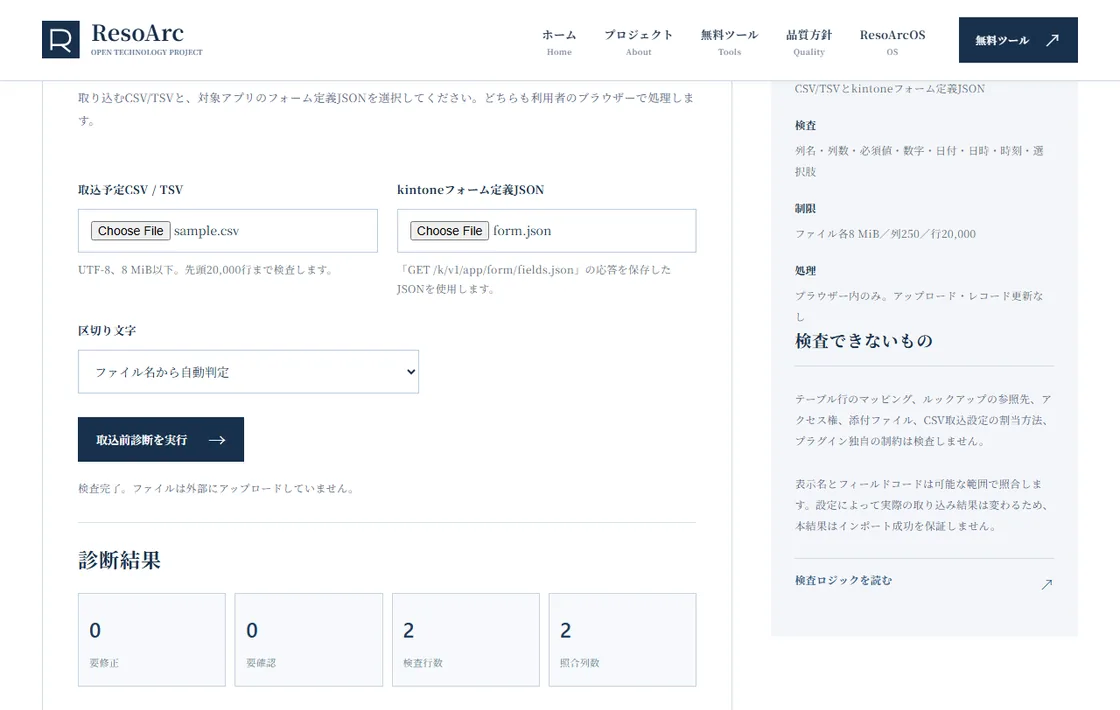Click the ResoArc R logo icon
Image resolution: width=1120 pixels, height=710 pixels.
61,39
